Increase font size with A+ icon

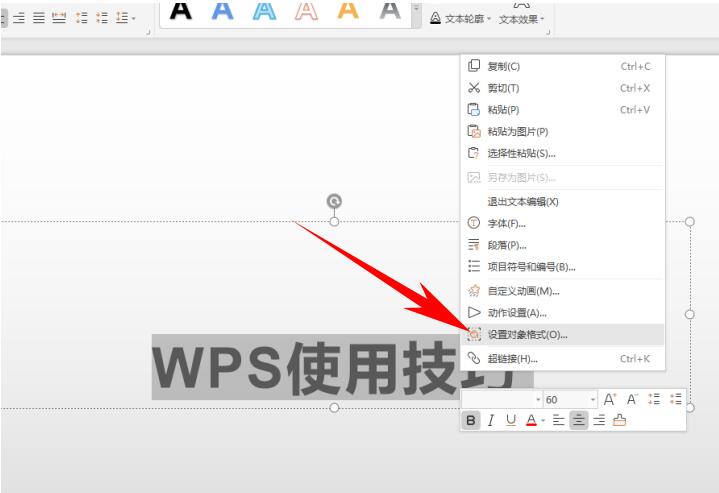coord(609,399)
